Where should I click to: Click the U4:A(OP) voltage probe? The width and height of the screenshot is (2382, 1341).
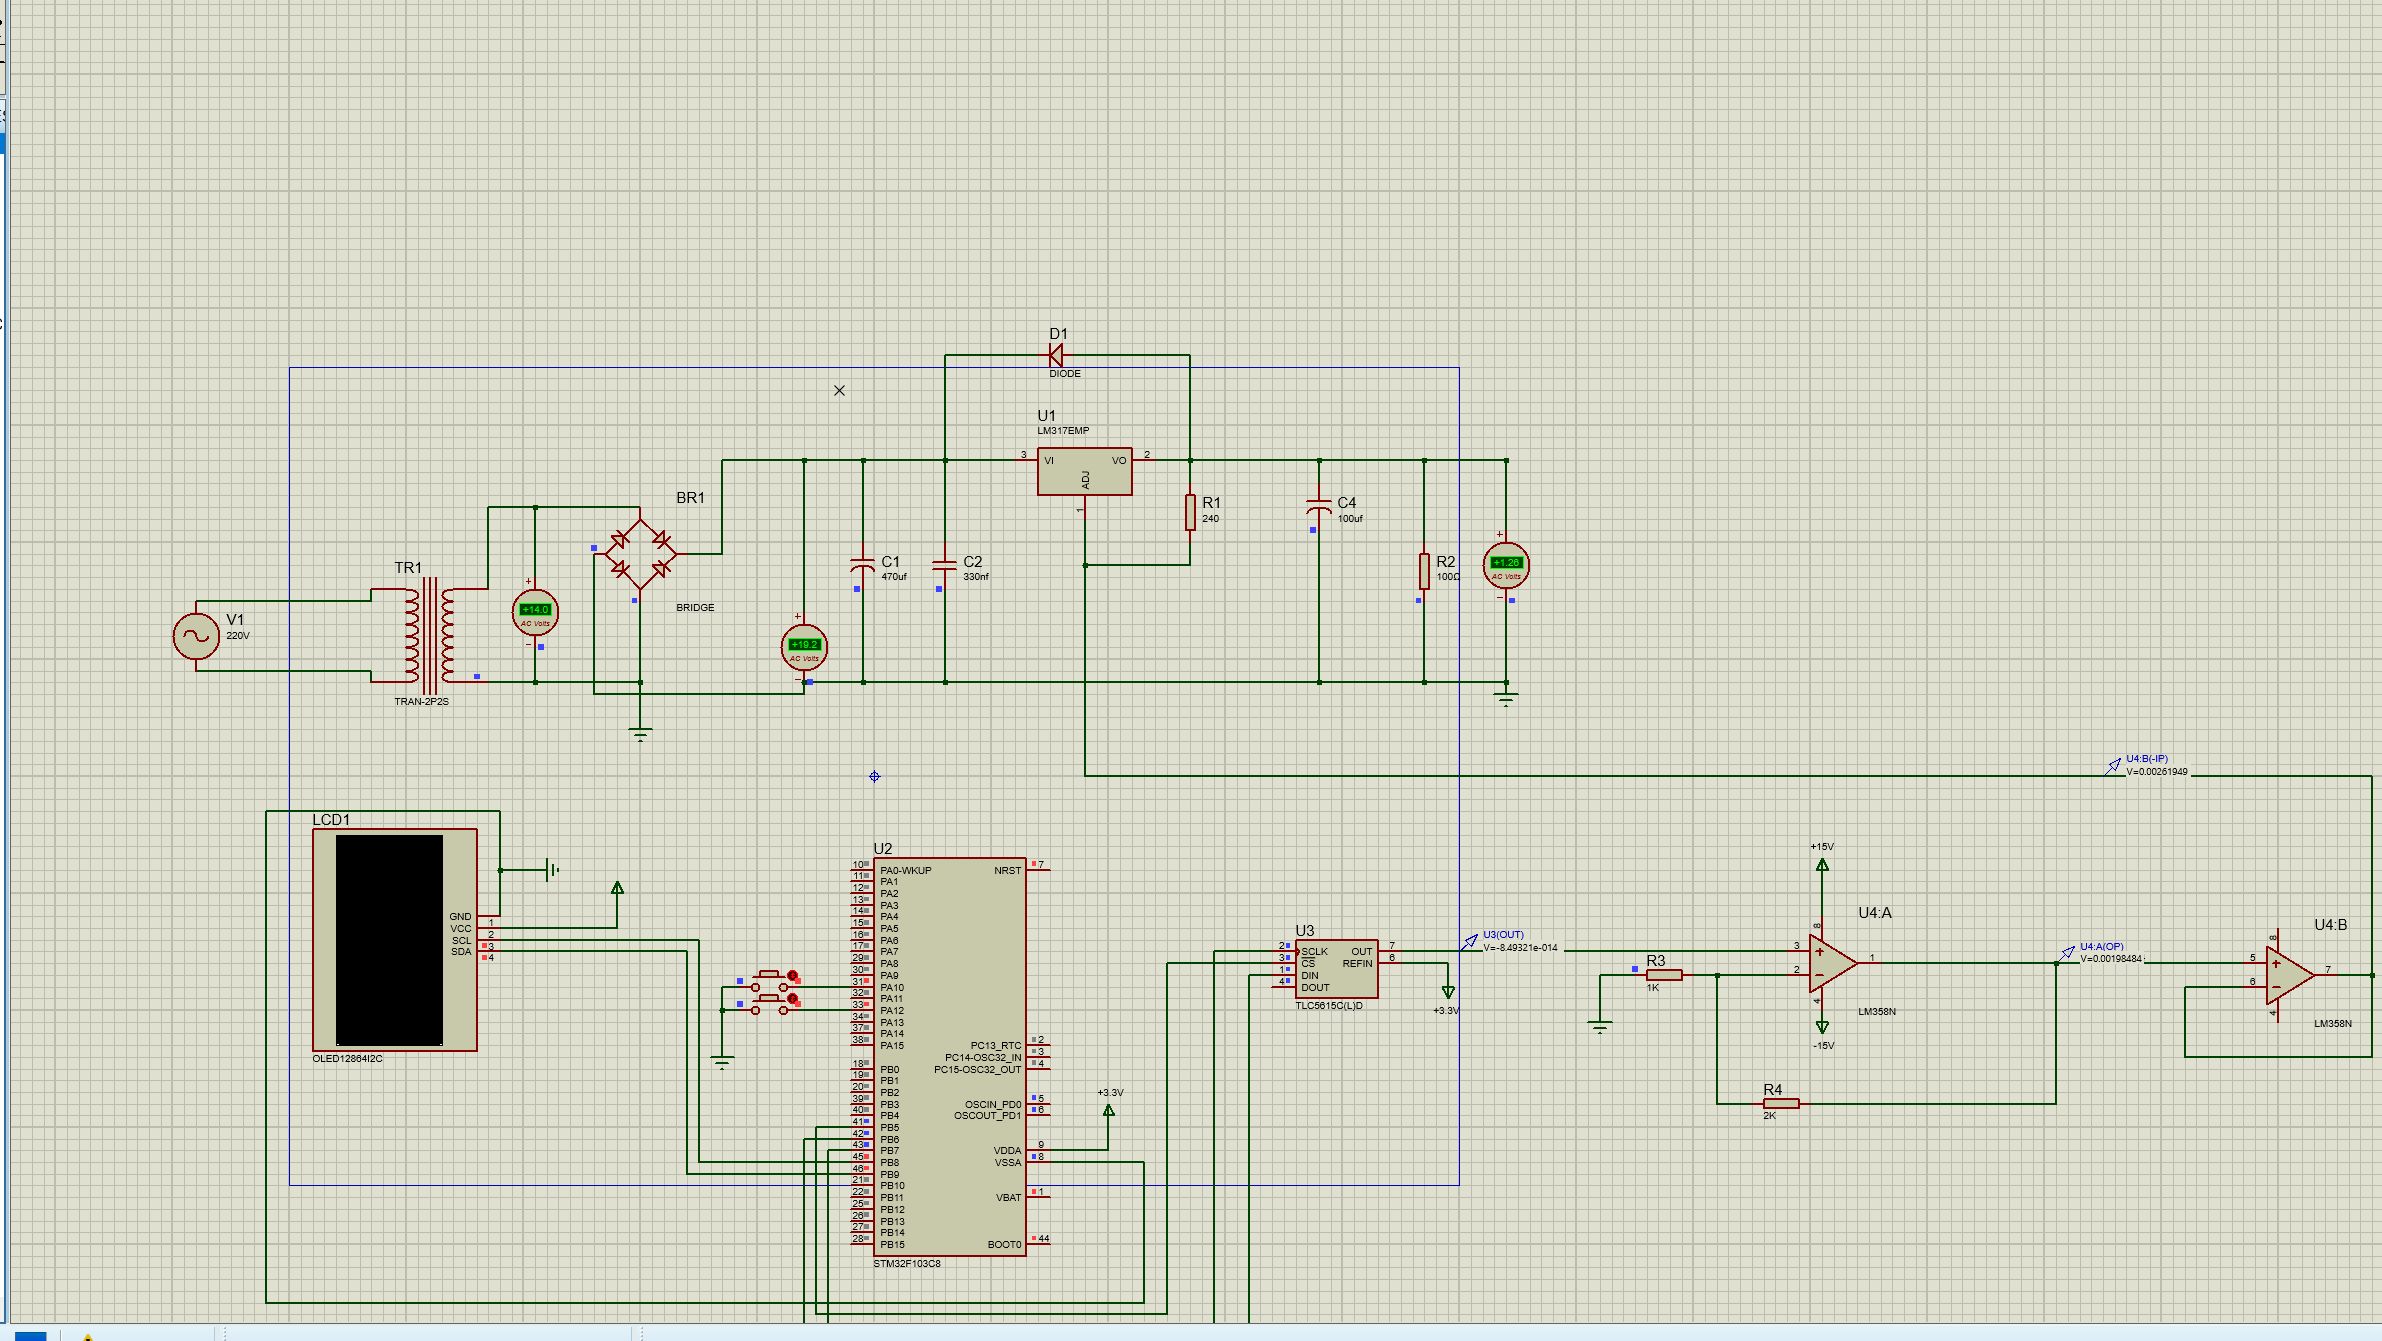click(2067, 953)
